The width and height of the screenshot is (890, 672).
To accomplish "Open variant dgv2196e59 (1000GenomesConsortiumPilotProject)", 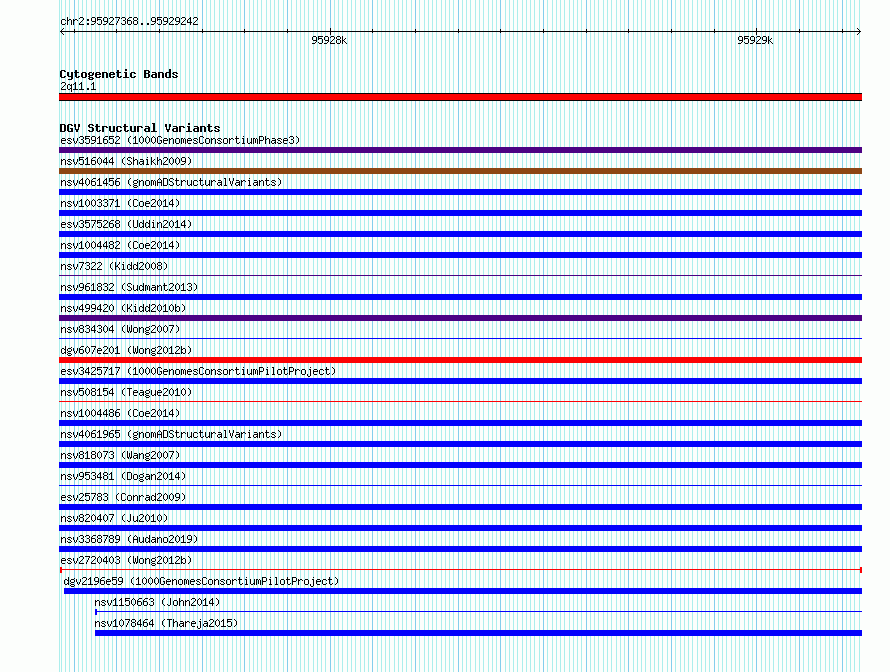I will (x=201, y=581).
